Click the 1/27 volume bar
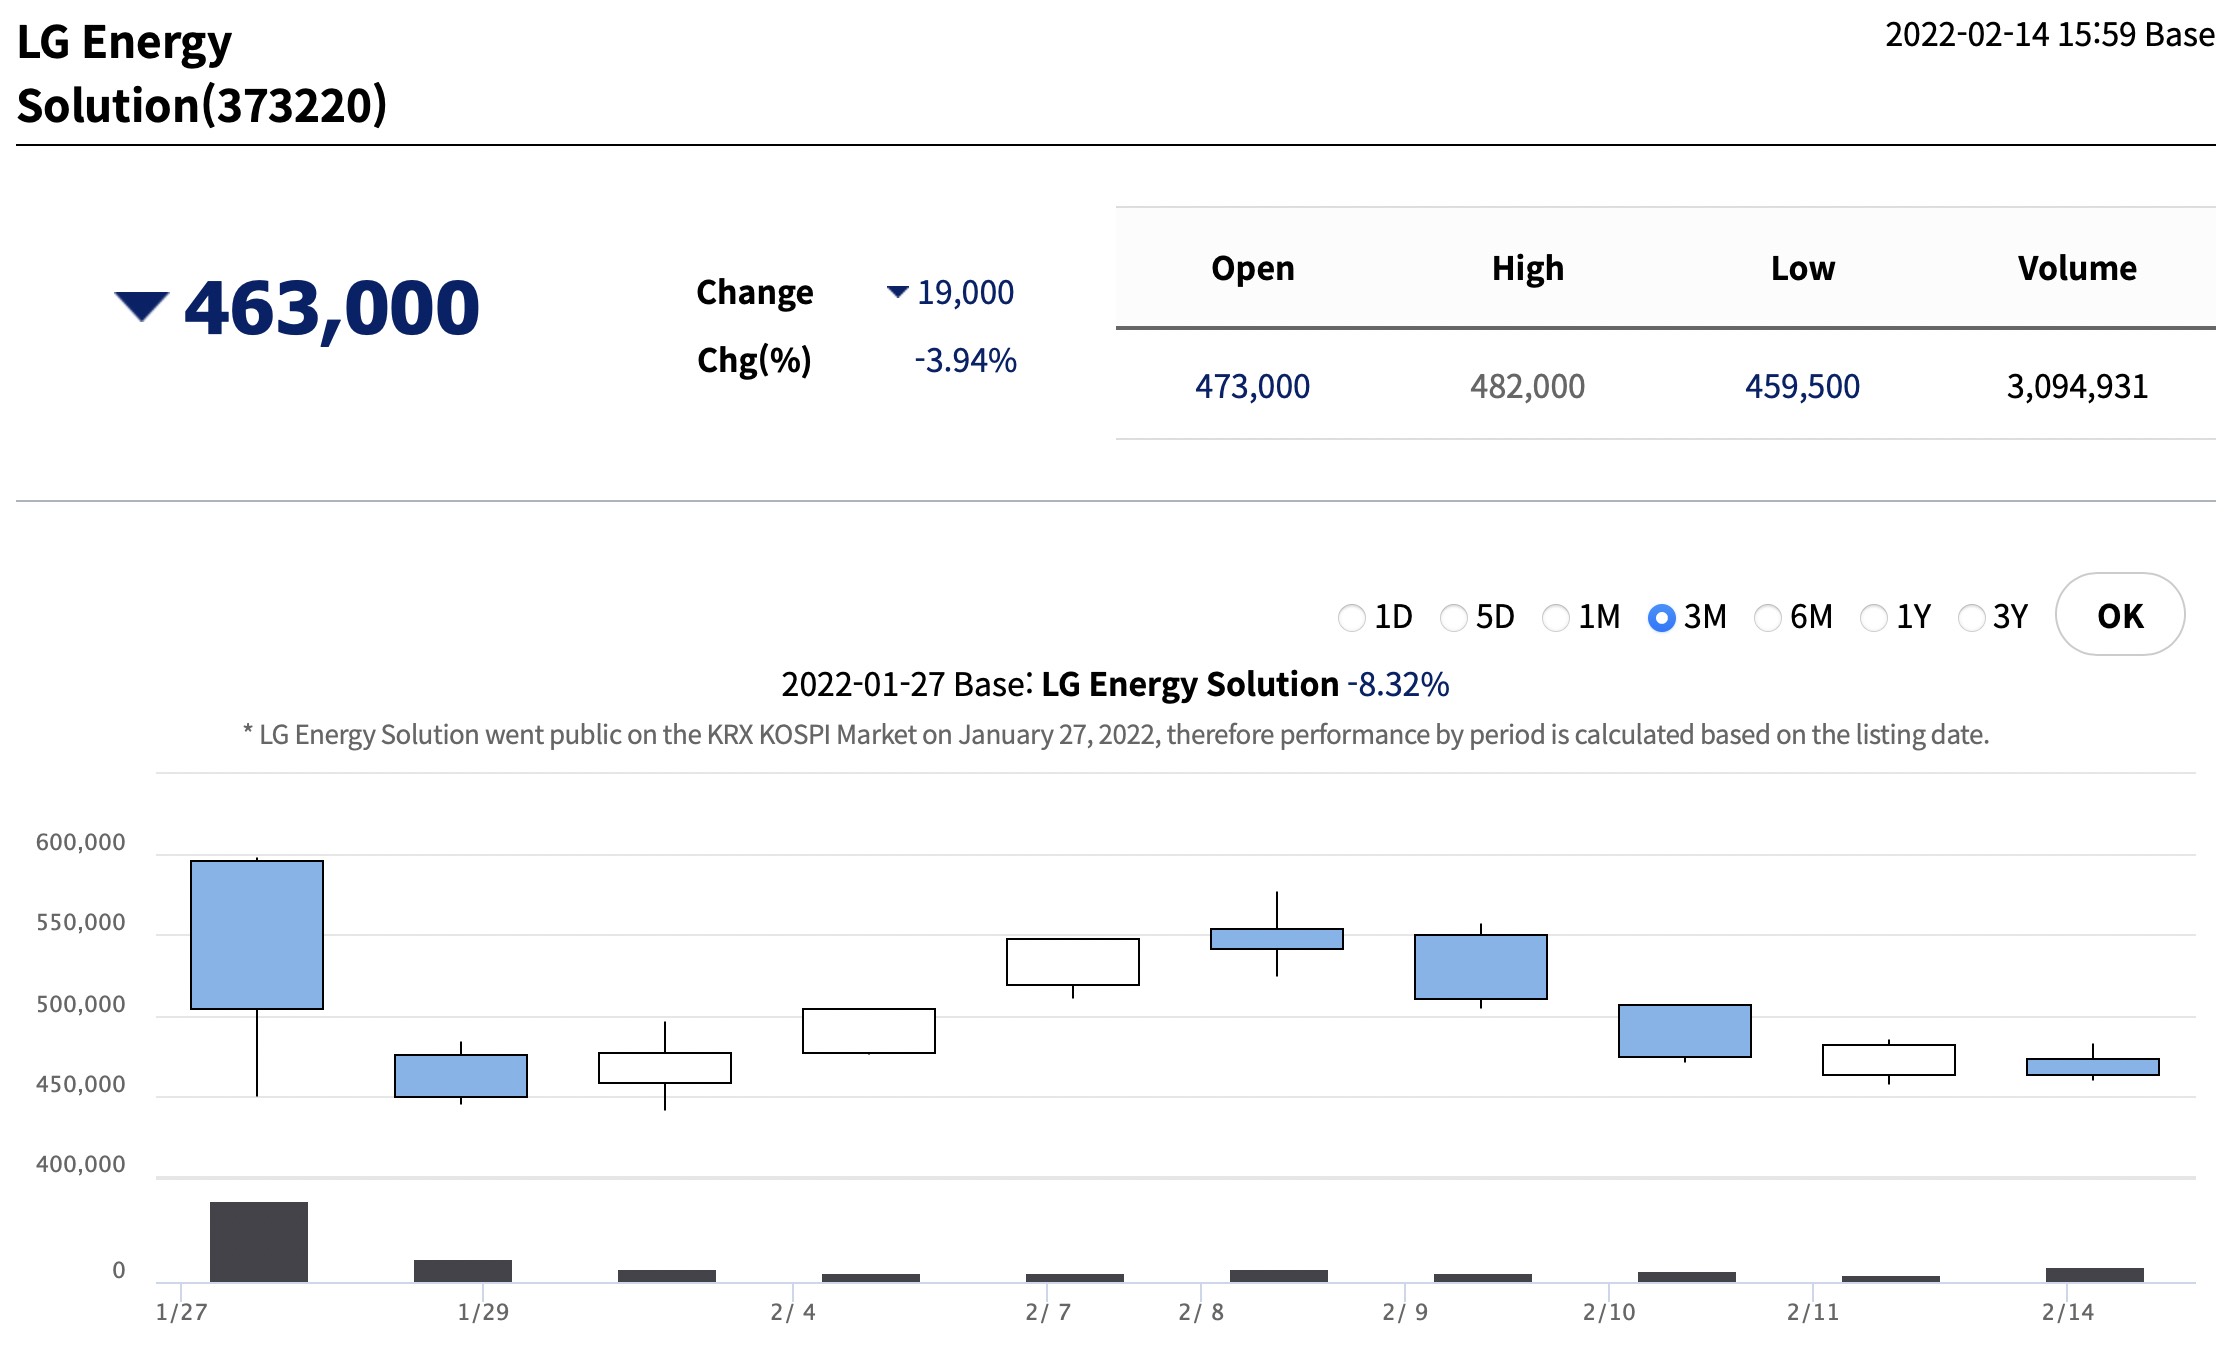 point(259,1241)
